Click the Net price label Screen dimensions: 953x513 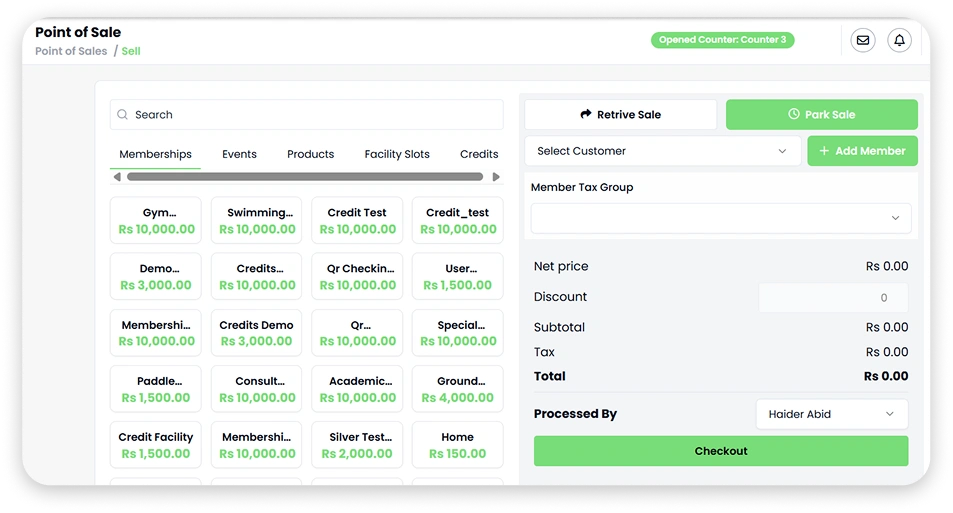(x=561, y=266)
